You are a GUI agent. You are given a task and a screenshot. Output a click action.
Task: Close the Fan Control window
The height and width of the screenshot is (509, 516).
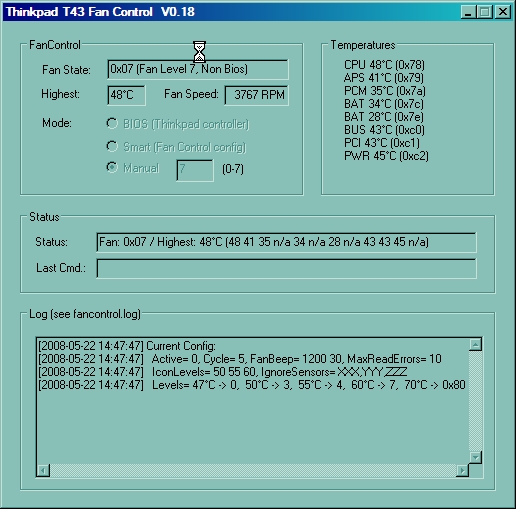(503, 12)
